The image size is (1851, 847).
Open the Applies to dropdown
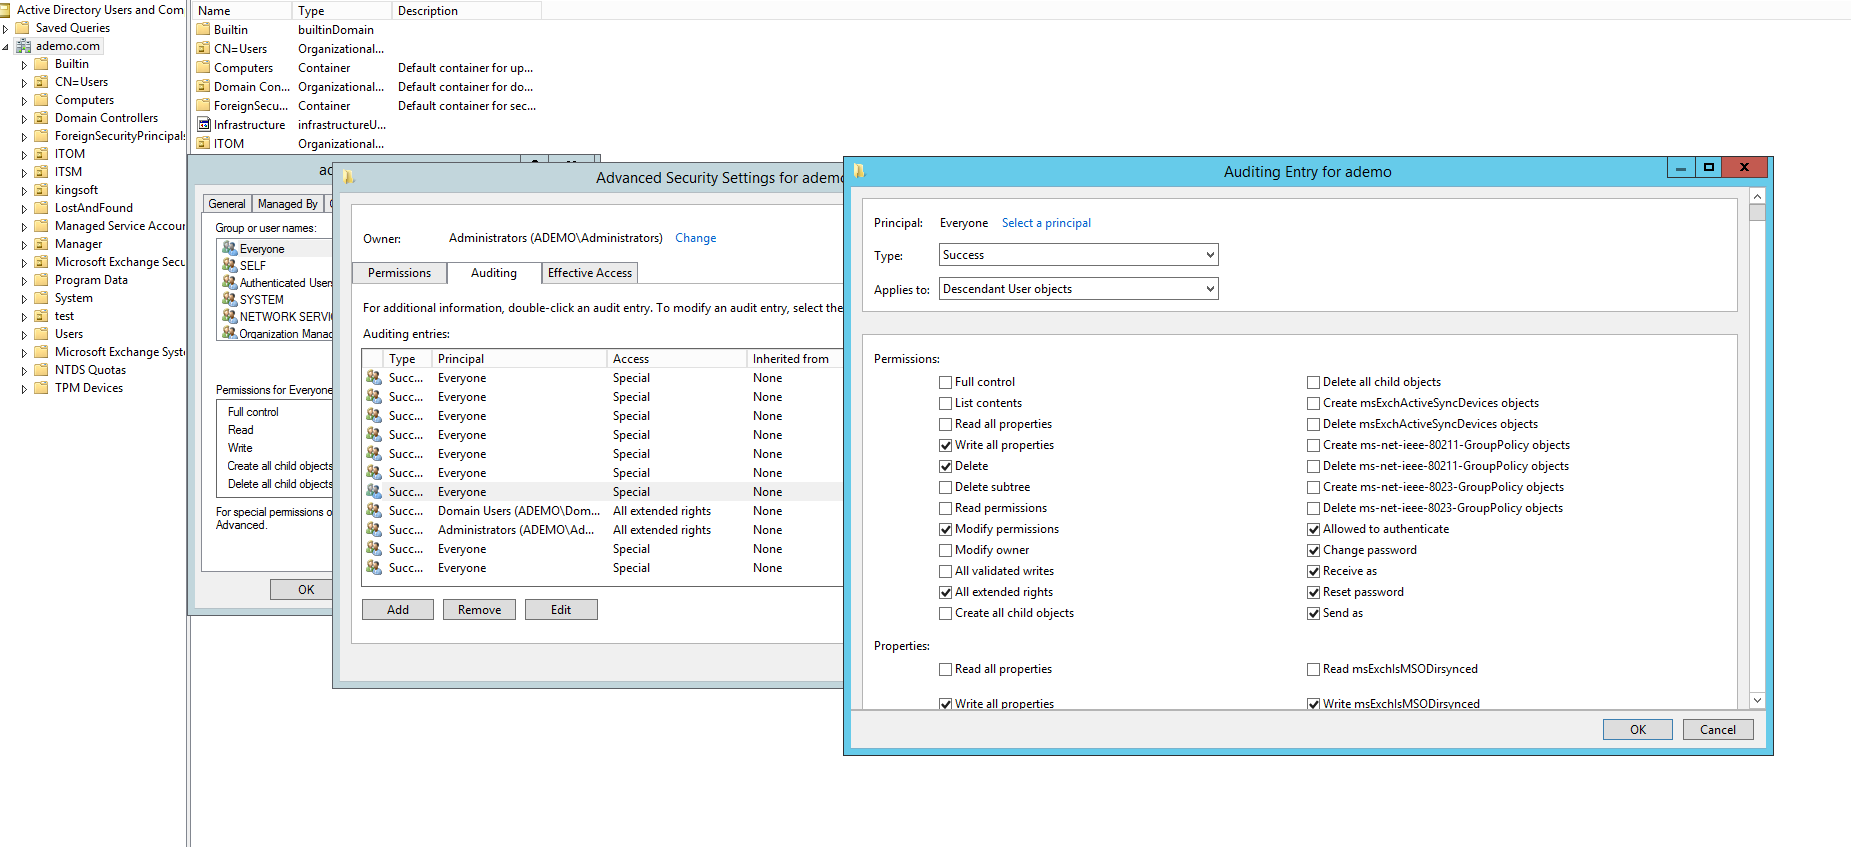(x=1079, y=289)
